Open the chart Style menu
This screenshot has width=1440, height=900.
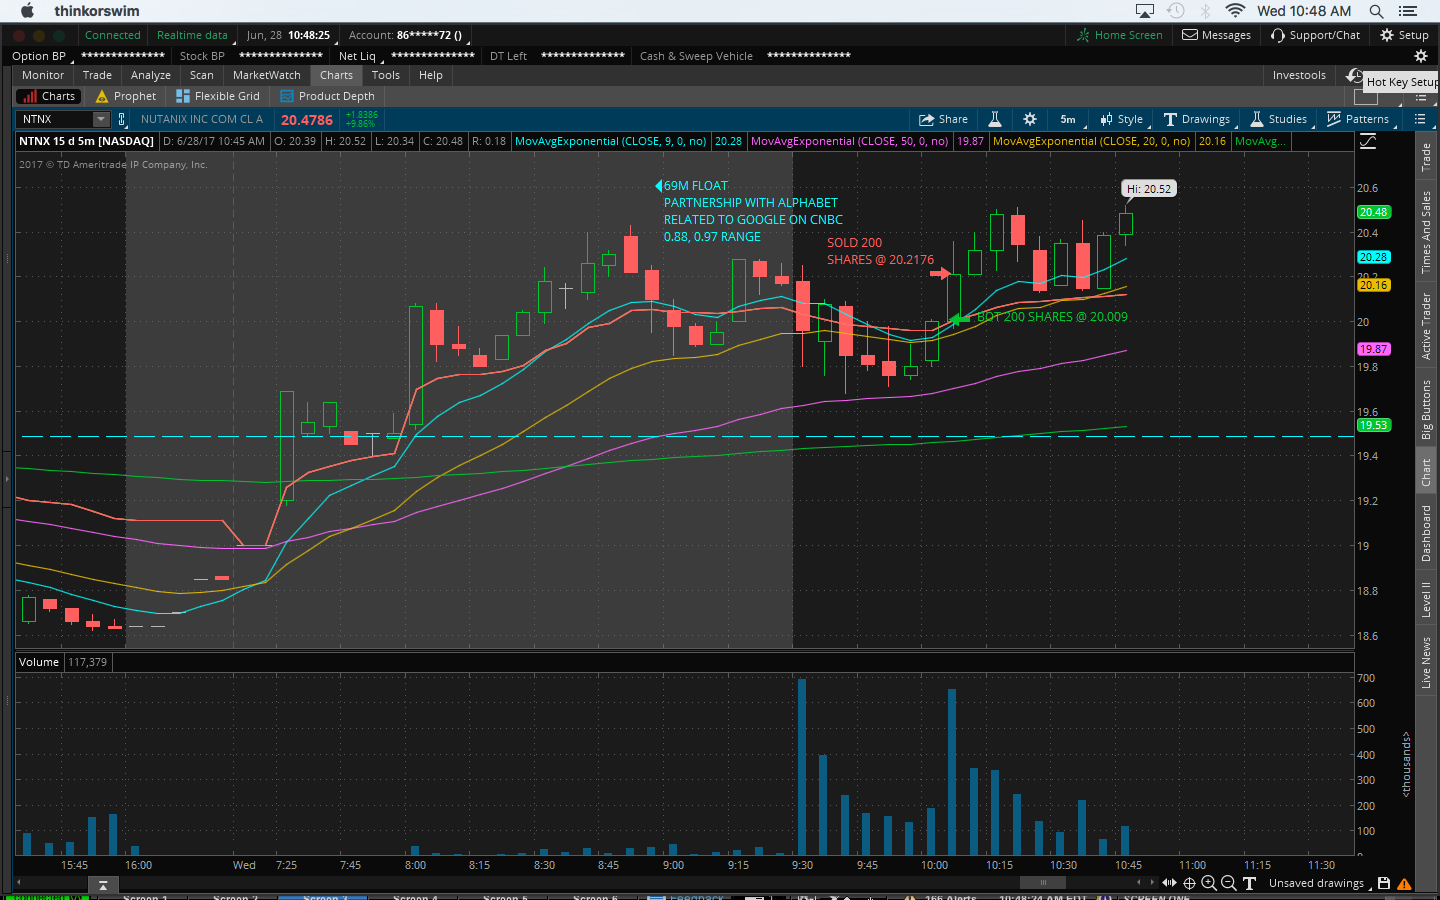point(1122,119)
